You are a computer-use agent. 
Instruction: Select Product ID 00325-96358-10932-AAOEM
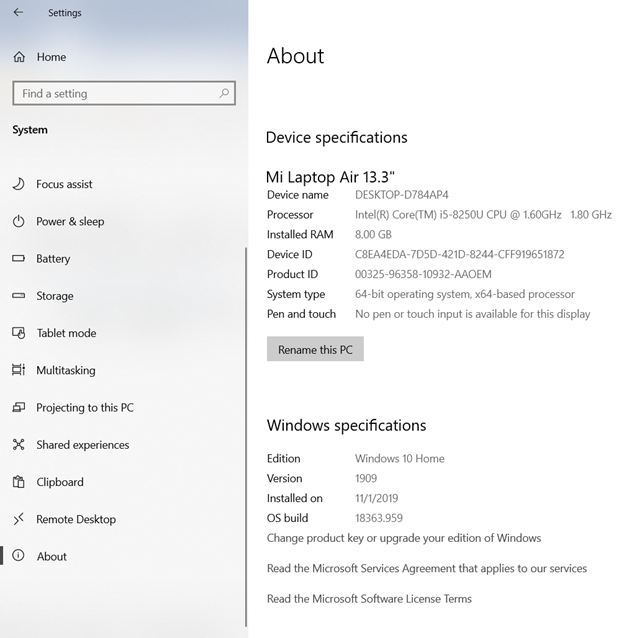[423, 275]
